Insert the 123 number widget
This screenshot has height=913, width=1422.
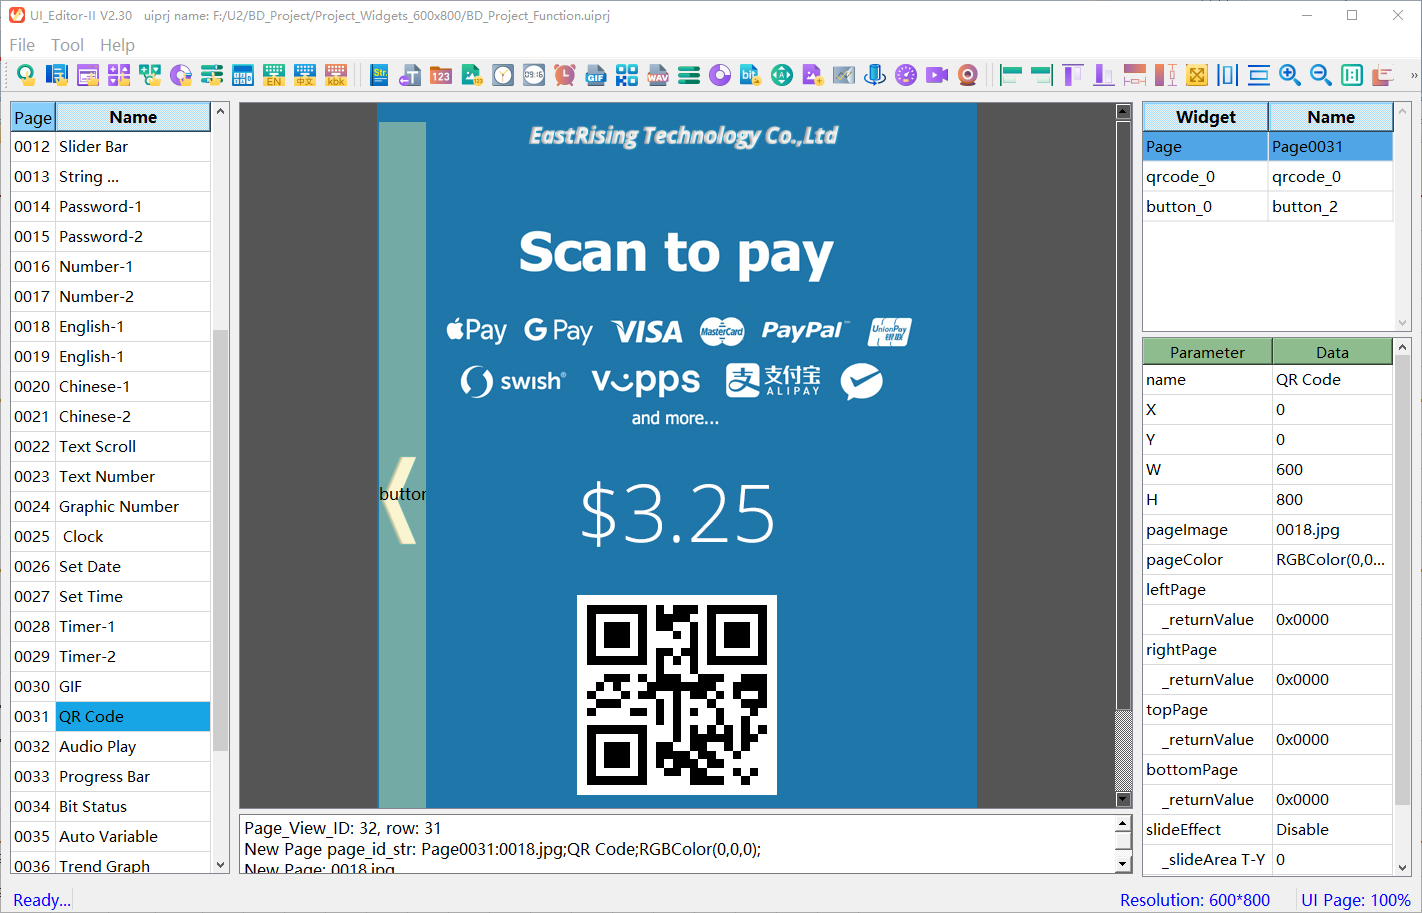[x=441, y=75]
